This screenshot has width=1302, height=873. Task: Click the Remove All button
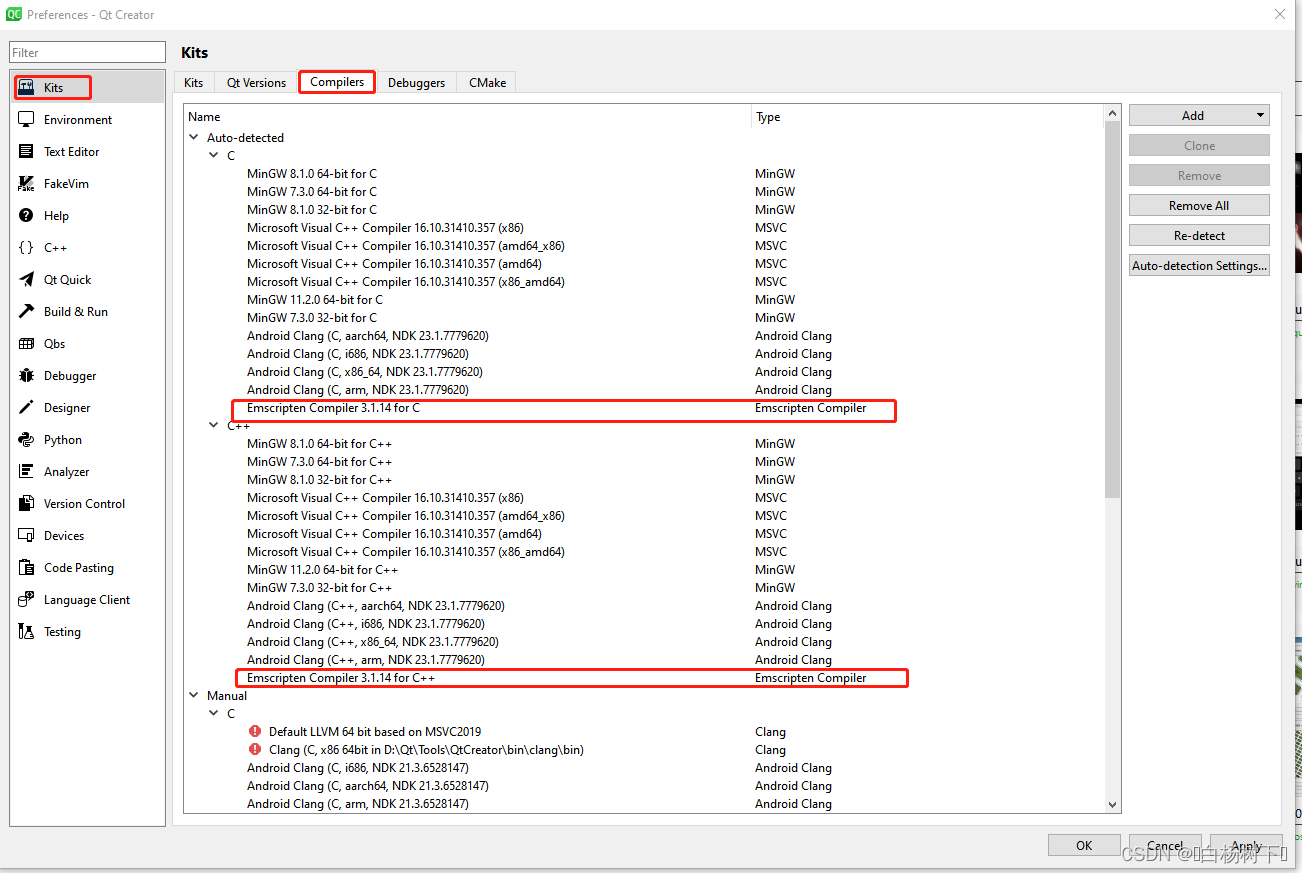click(x=1199, y=206)
